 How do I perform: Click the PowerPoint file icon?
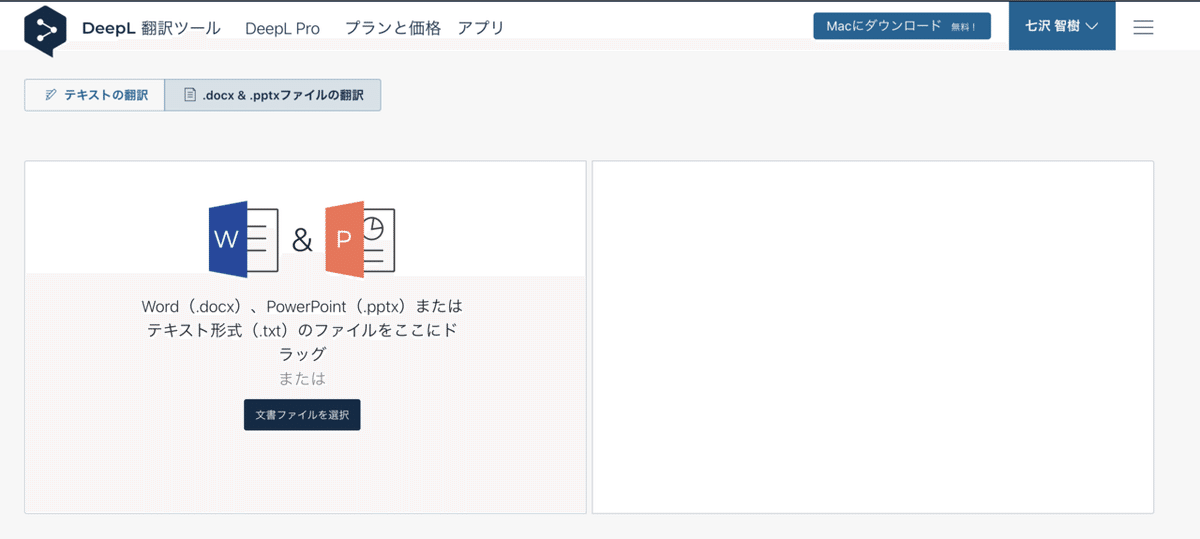pos(360,239)
